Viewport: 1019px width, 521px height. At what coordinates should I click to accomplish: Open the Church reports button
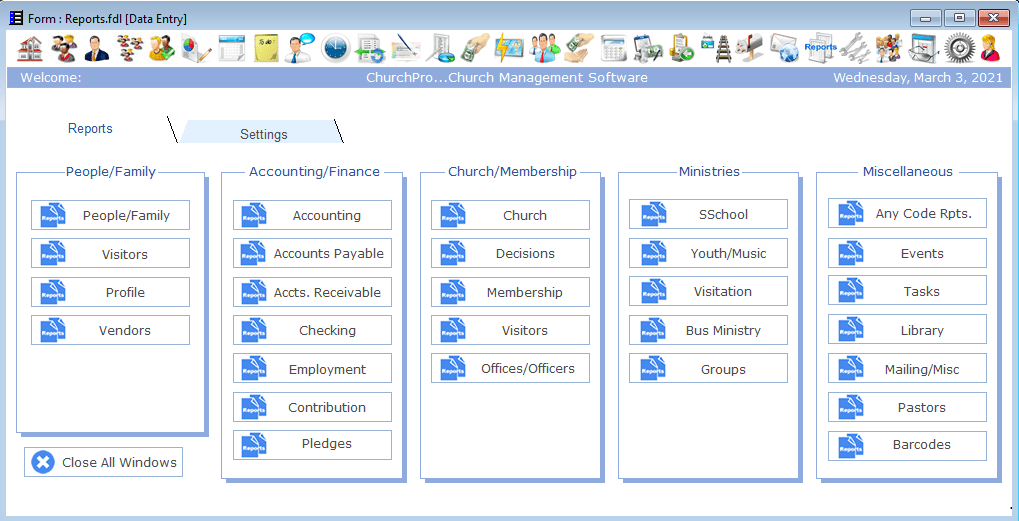510,215
